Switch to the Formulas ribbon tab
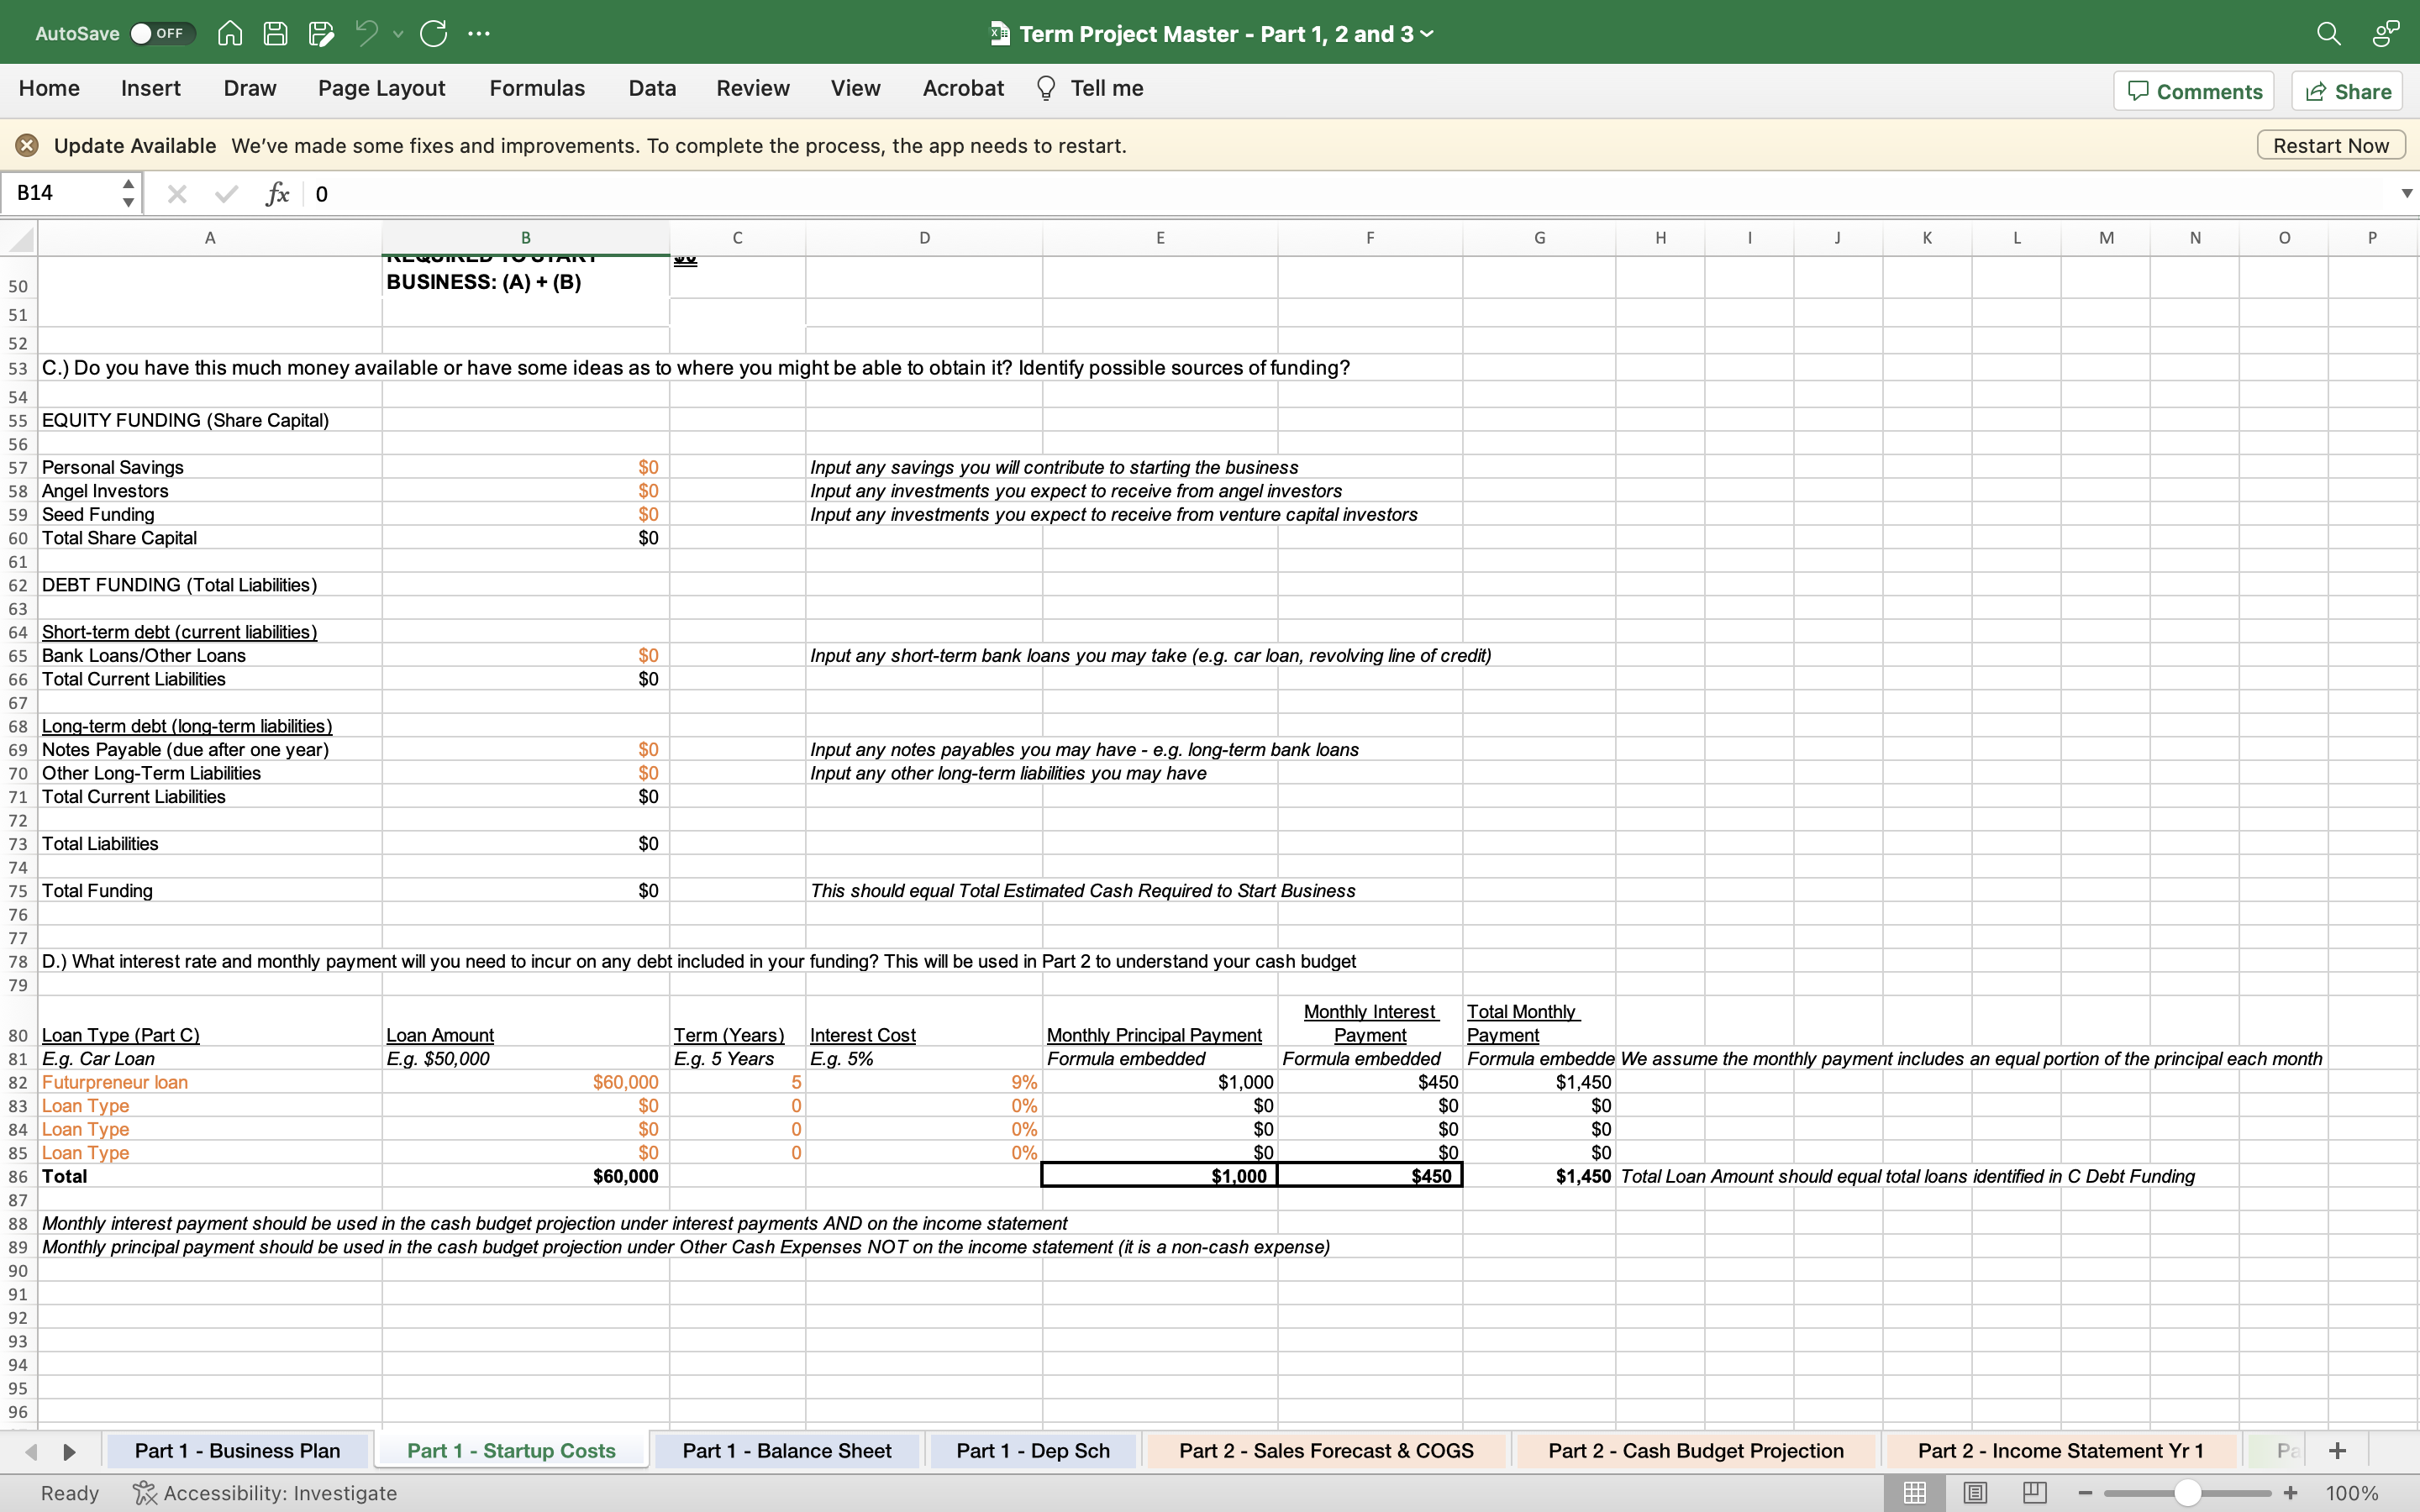Screen dimensions: 2420x1512 tap(536, 88)
